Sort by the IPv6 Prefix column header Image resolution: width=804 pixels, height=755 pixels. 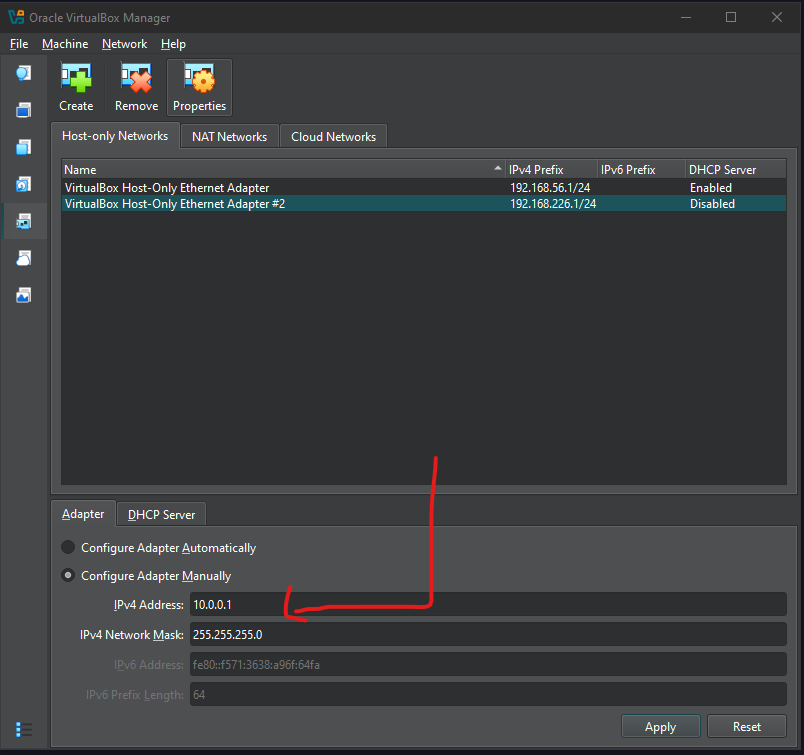641,170
